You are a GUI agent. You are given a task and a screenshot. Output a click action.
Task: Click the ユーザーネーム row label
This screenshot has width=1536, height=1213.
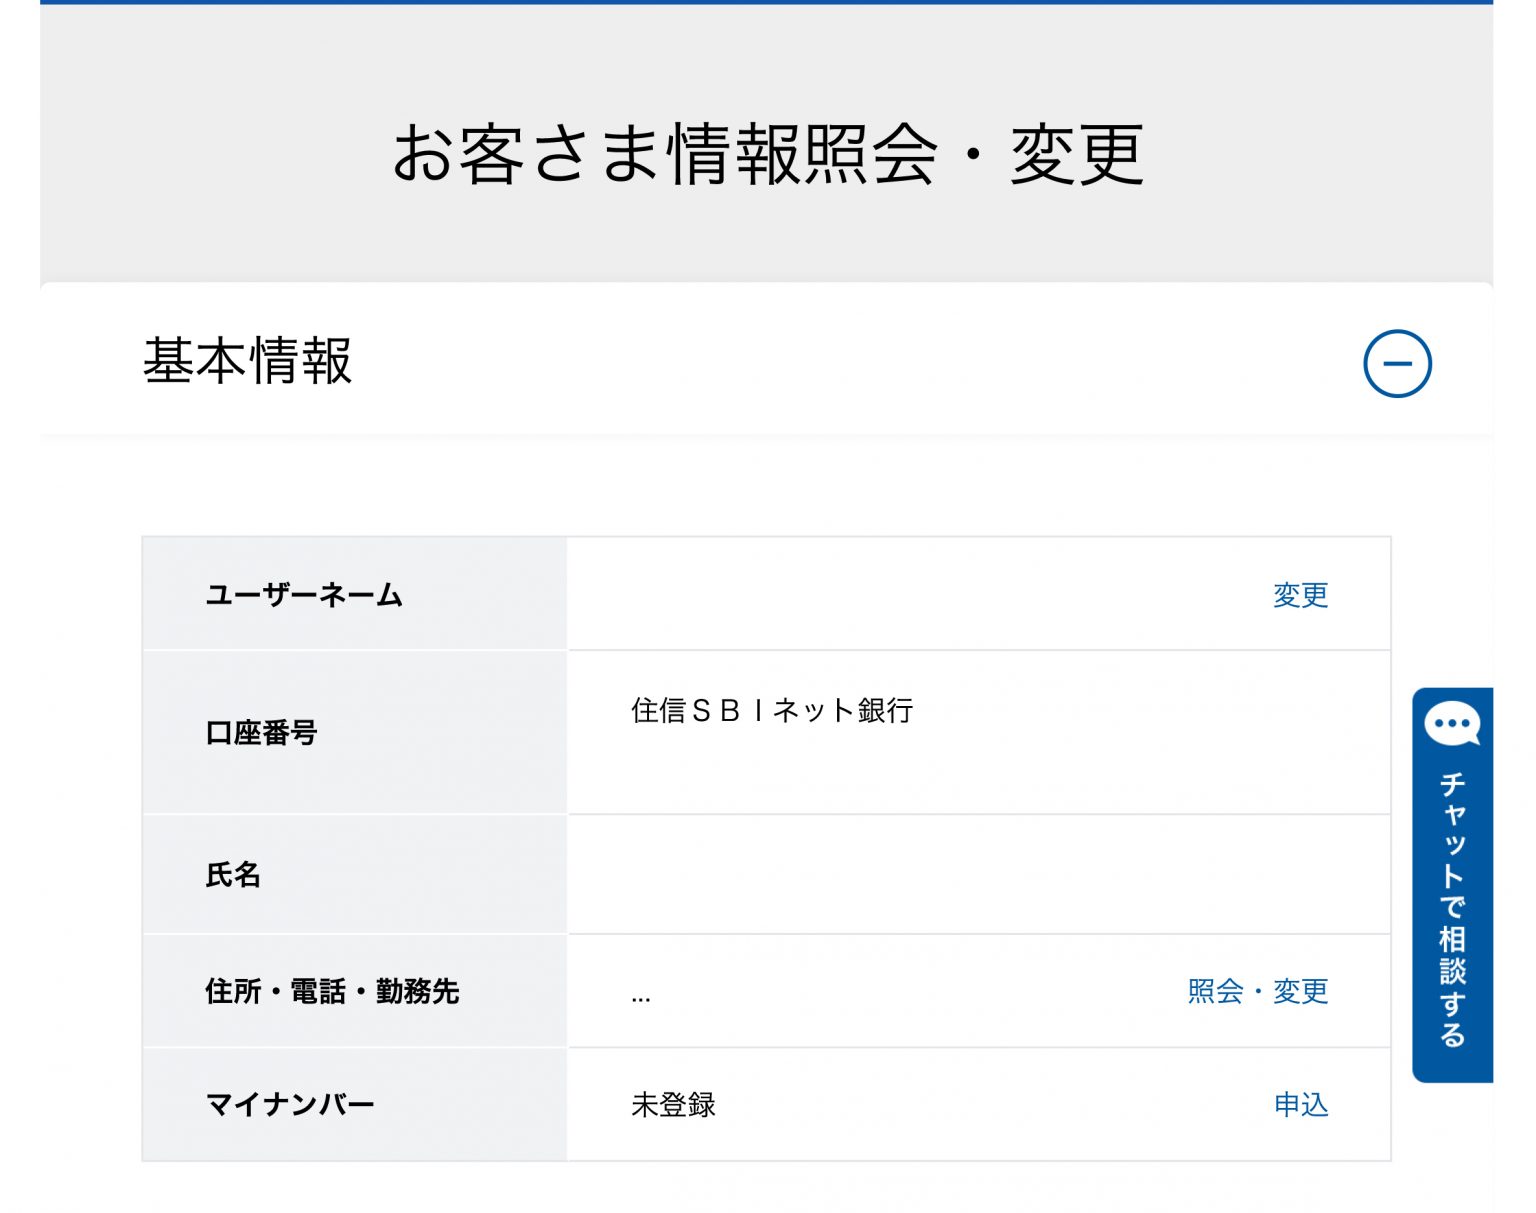click(x=304, y=595)
